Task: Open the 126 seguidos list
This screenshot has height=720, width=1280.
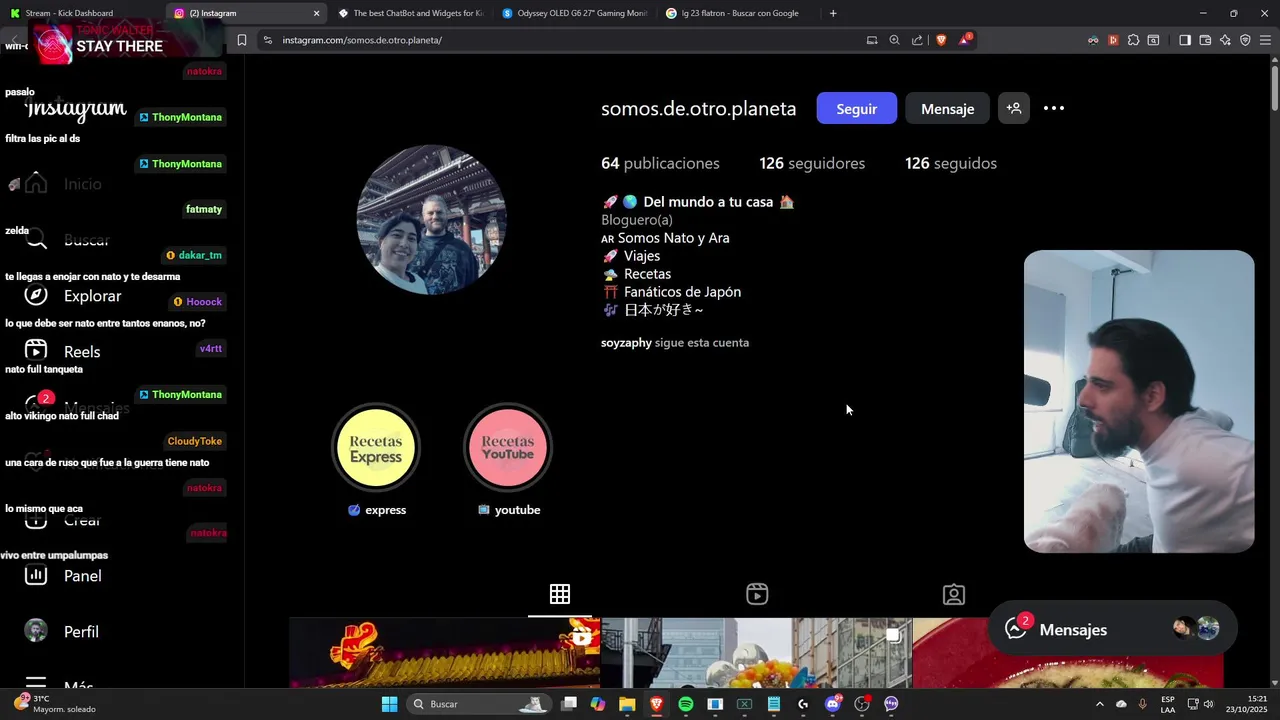Action: 951,163
